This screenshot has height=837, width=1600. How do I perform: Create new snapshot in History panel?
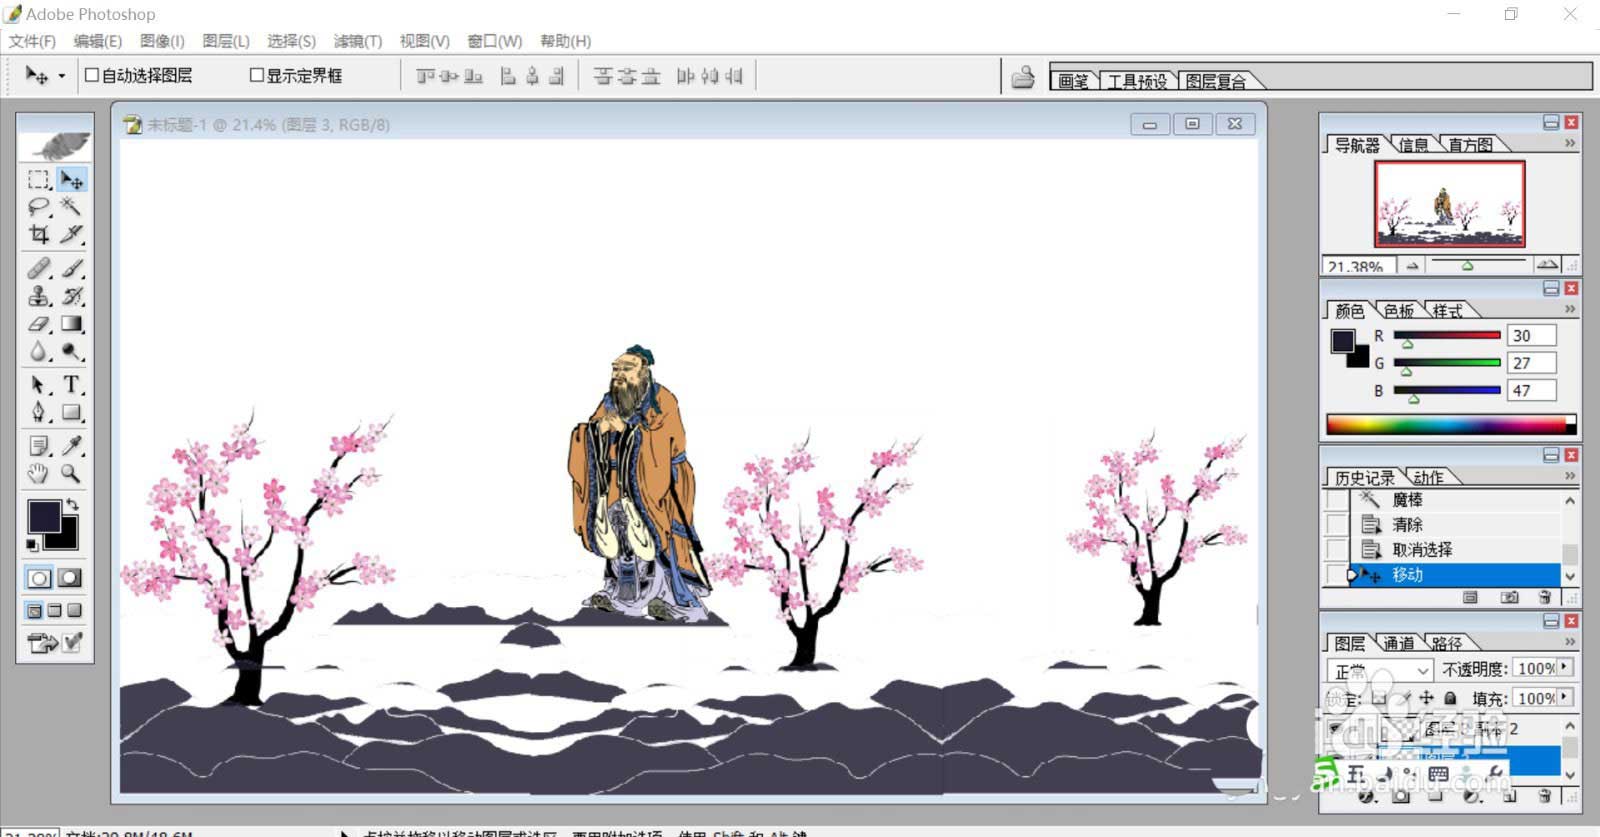[x=1510, y=597]
